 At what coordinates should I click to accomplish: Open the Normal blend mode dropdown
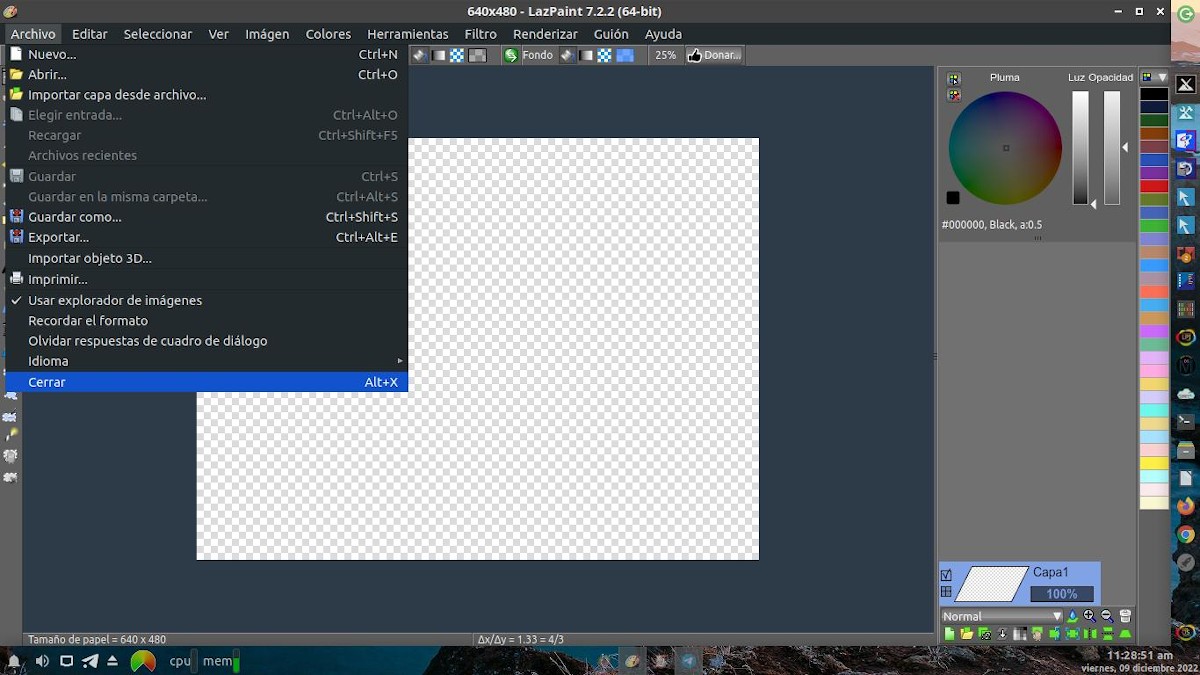click(x=1002, y=616)
